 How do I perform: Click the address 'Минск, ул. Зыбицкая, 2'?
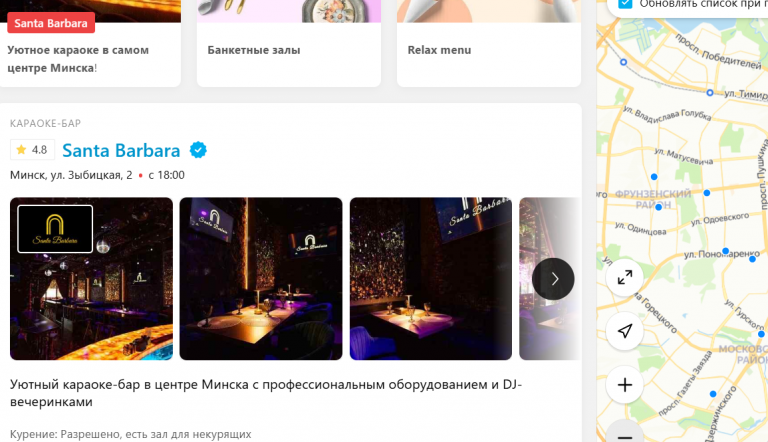pyautogui.click(x=71, y=175)
